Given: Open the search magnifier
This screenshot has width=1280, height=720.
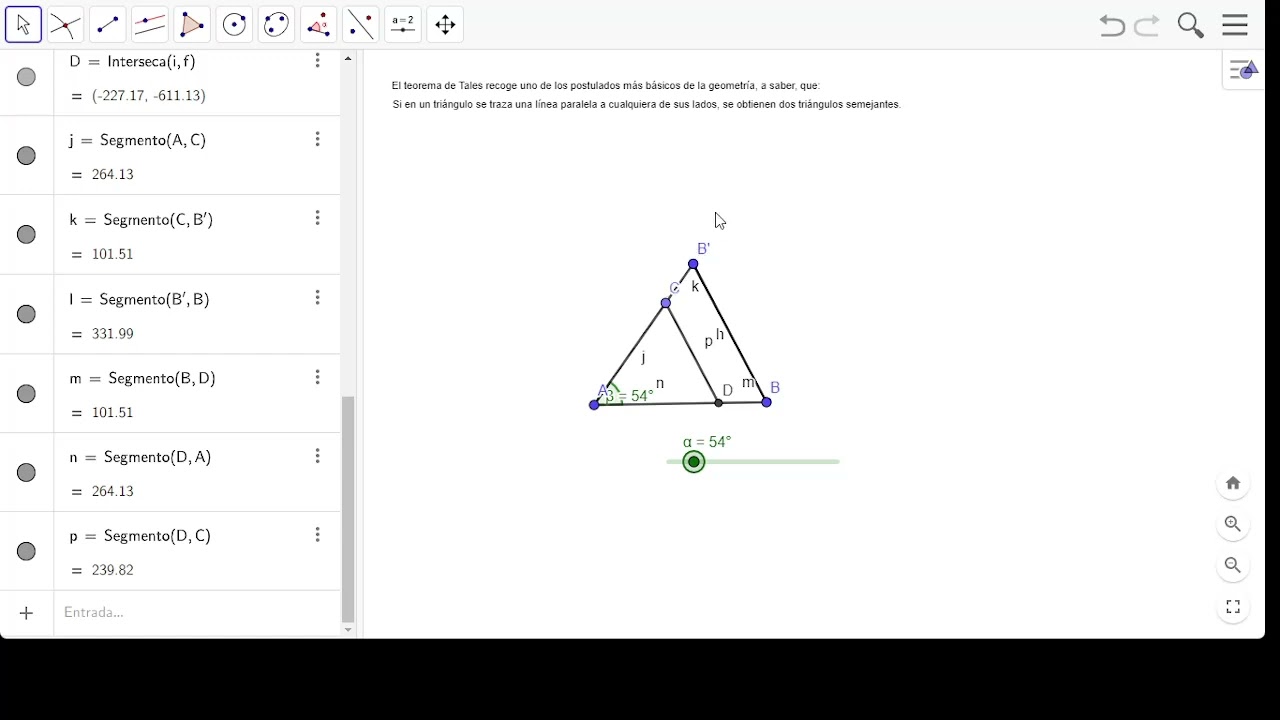Looking at the screenshot, I should (1190, 25).
